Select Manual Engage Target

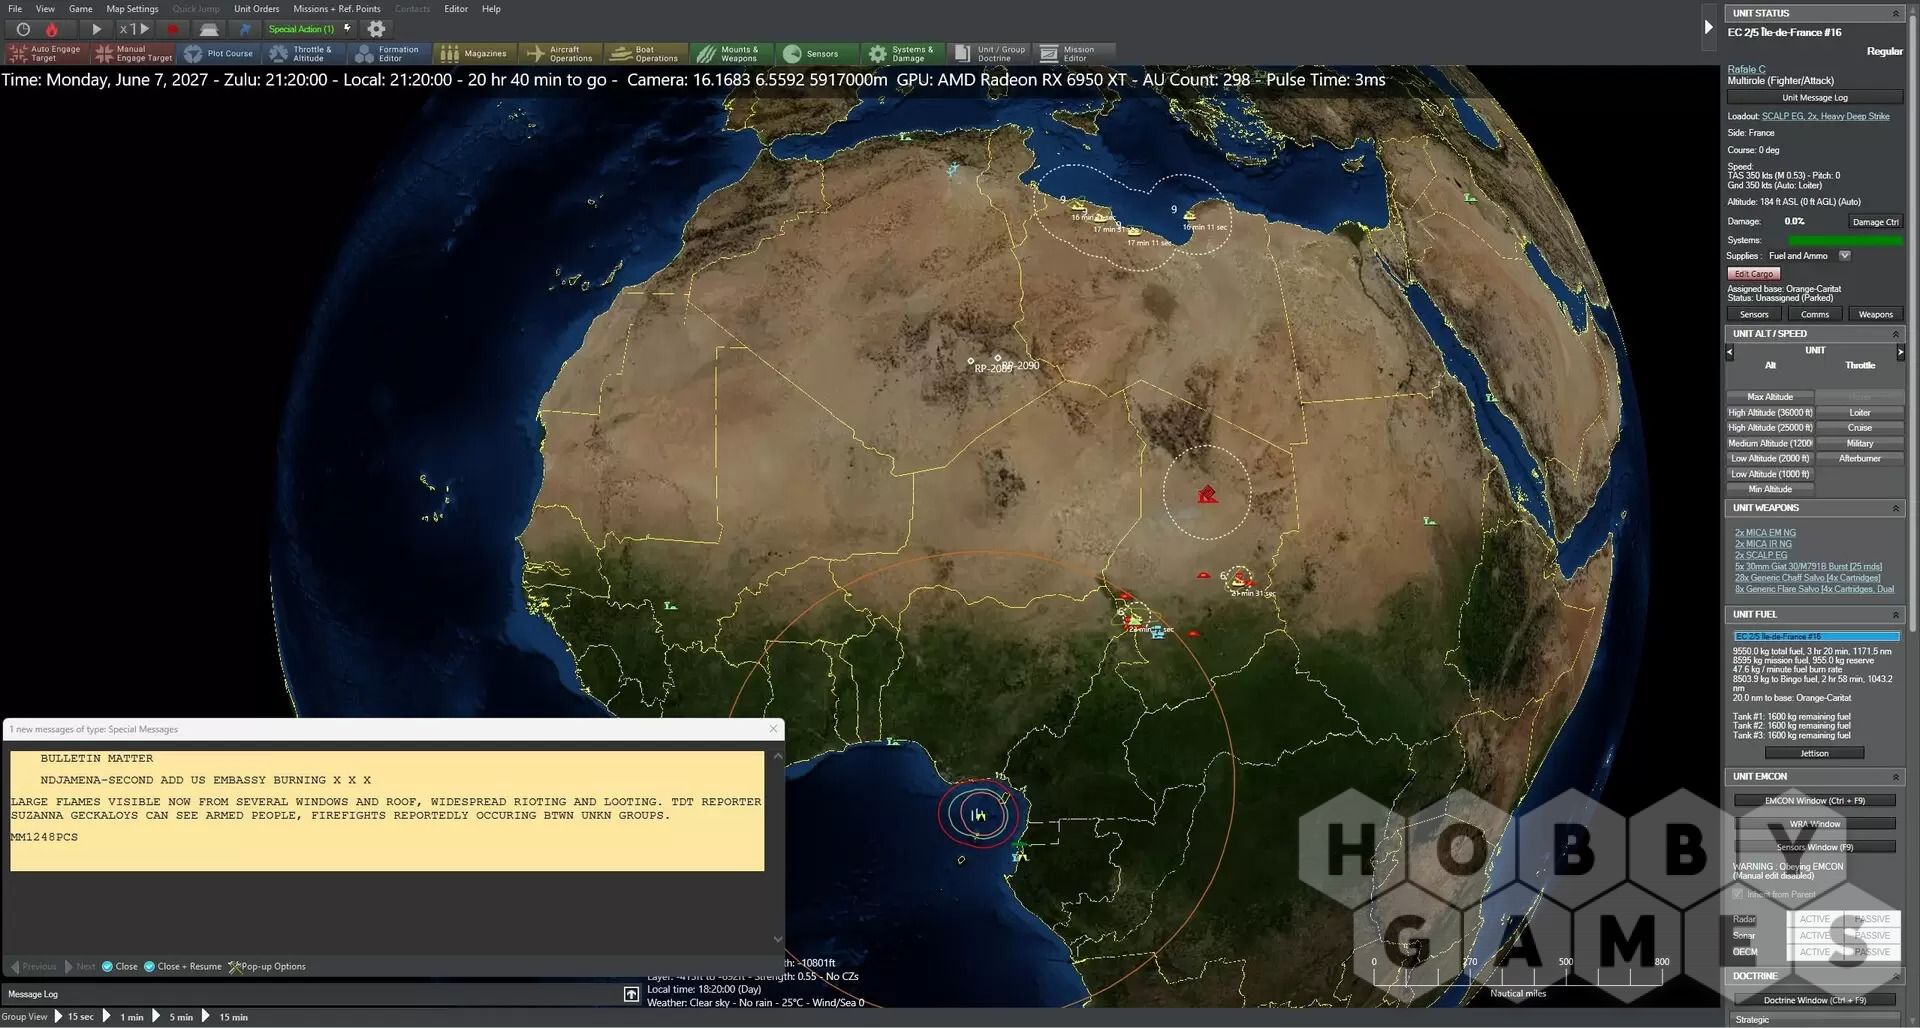pyautogui.click(x=133, y=53)
